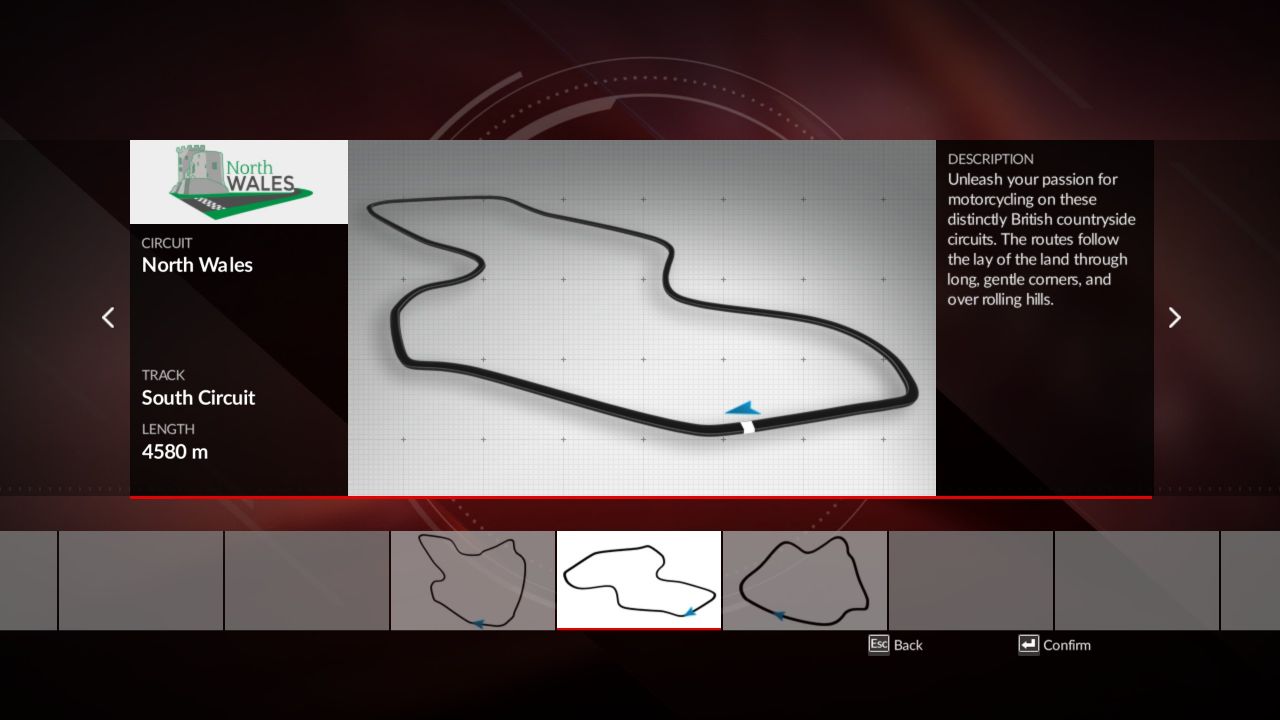Click the TRACK label above South Circuit
This screenshot has height=720, width=1280.
(163, 375)
